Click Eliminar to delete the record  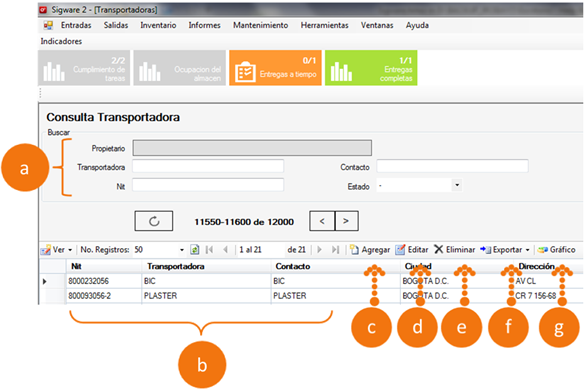coord(454,250)
